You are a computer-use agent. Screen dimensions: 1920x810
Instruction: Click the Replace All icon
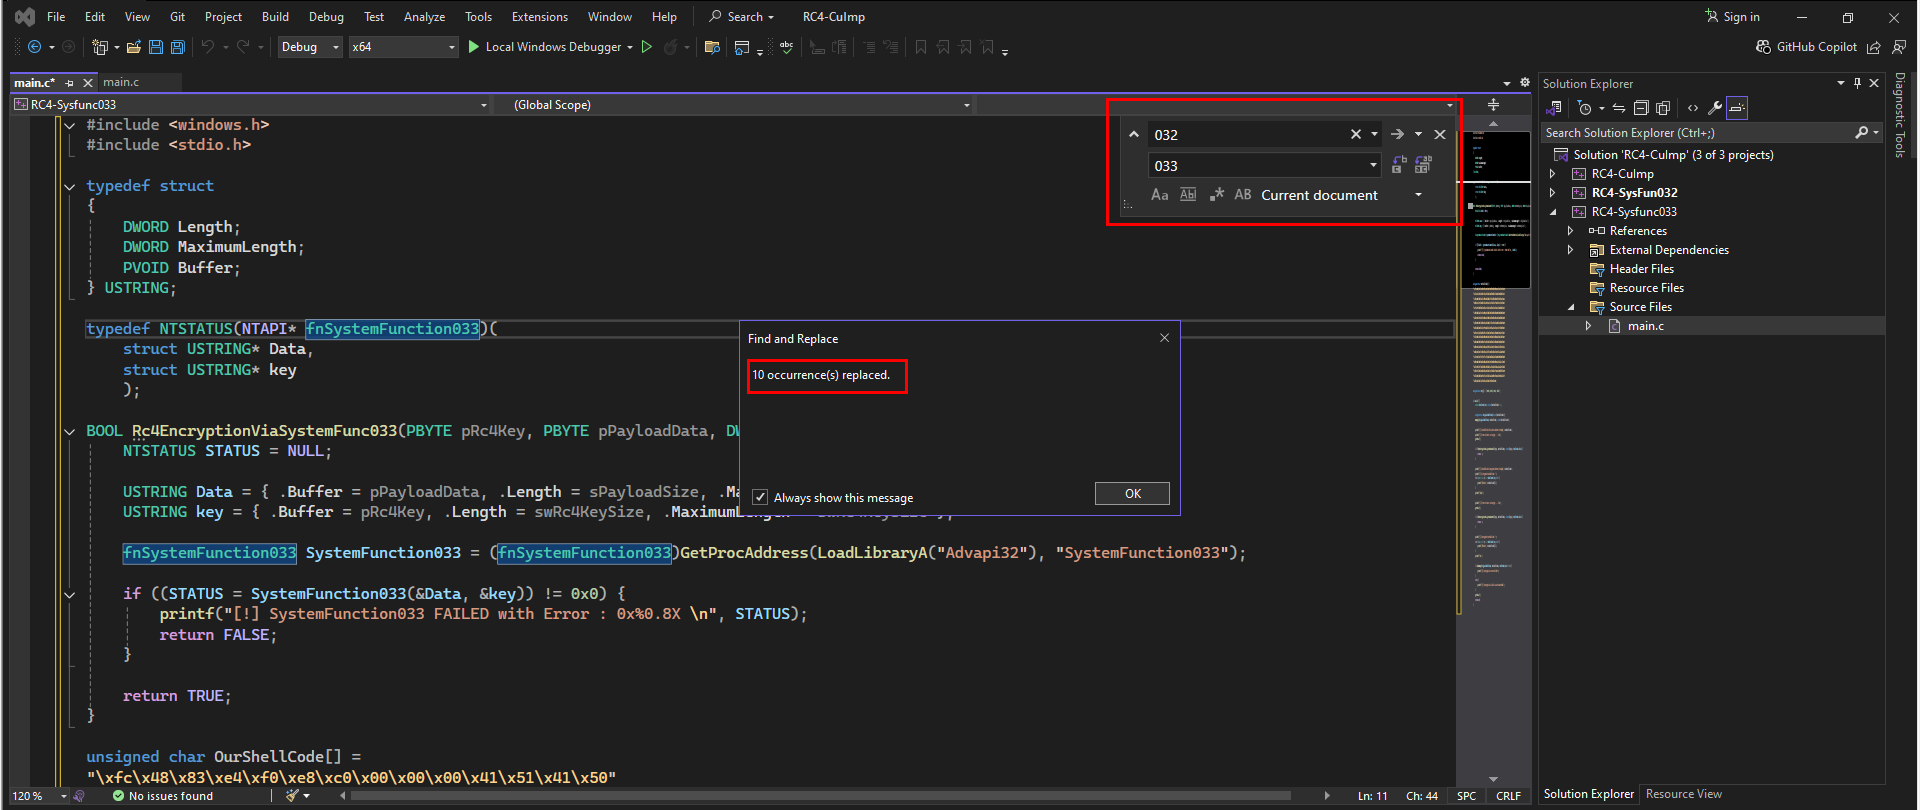pyautogui.click(x=1423, y=165)
